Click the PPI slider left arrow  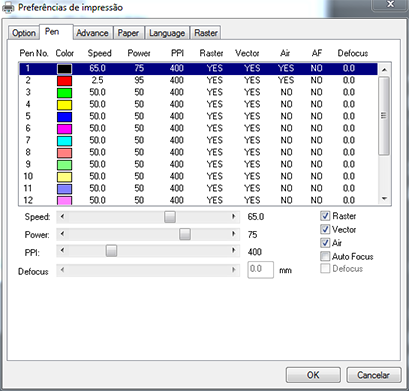62,251
